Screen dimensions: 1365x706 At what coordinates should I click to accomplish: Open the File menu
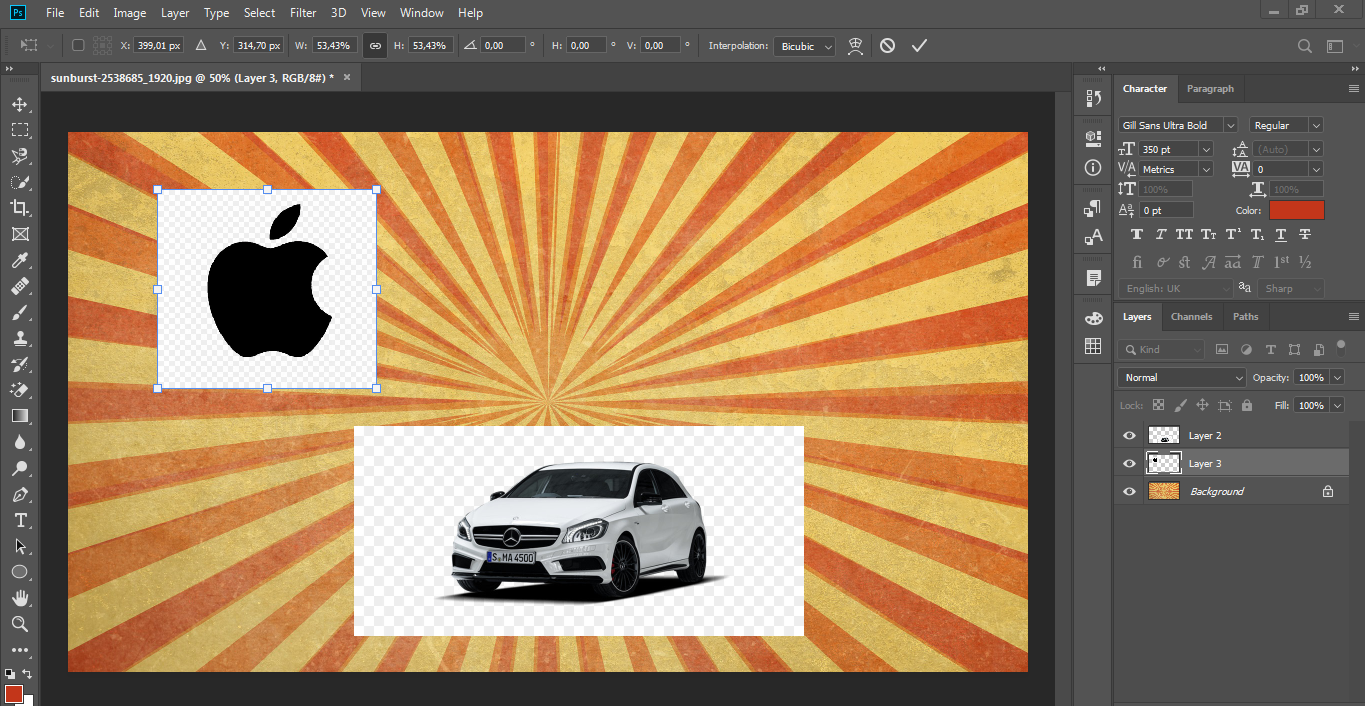pyautogui.click(x=55, y=13)
